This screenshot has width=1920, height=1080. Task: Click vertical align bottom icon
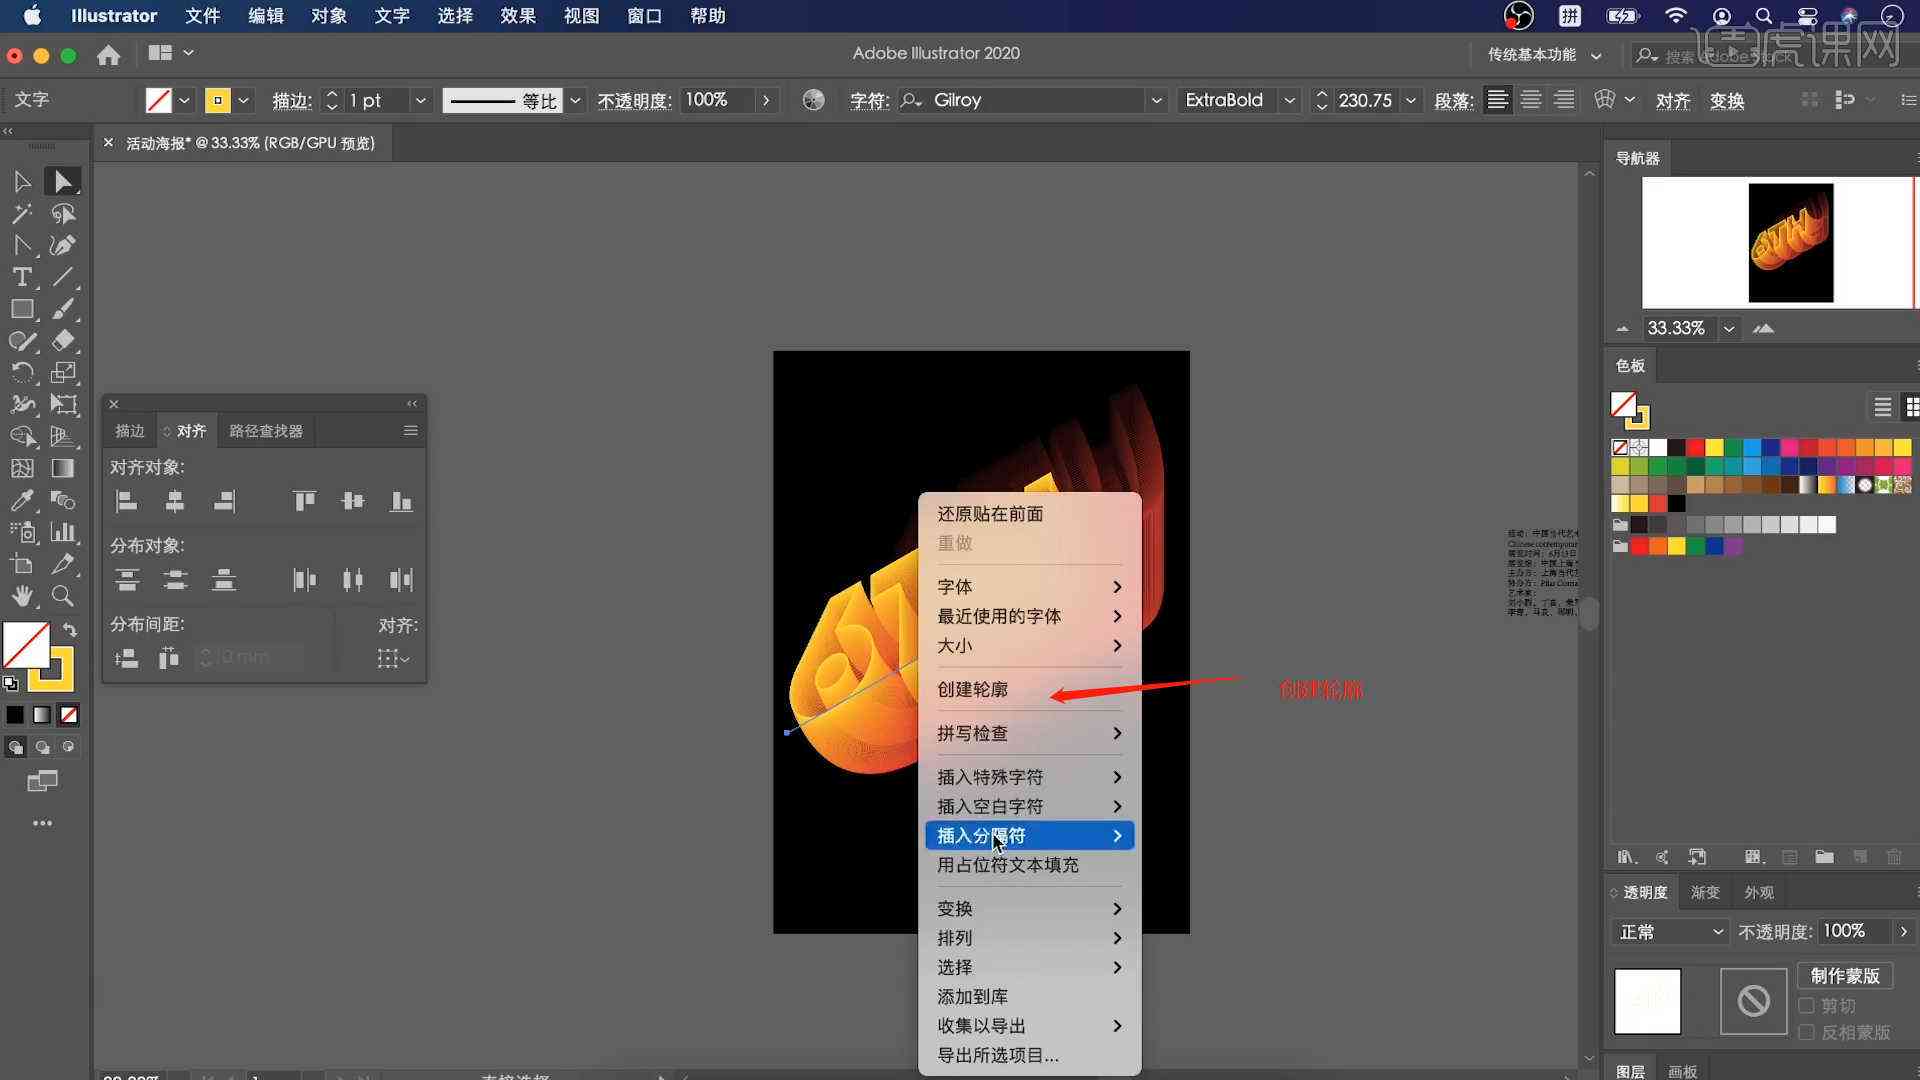401,501
